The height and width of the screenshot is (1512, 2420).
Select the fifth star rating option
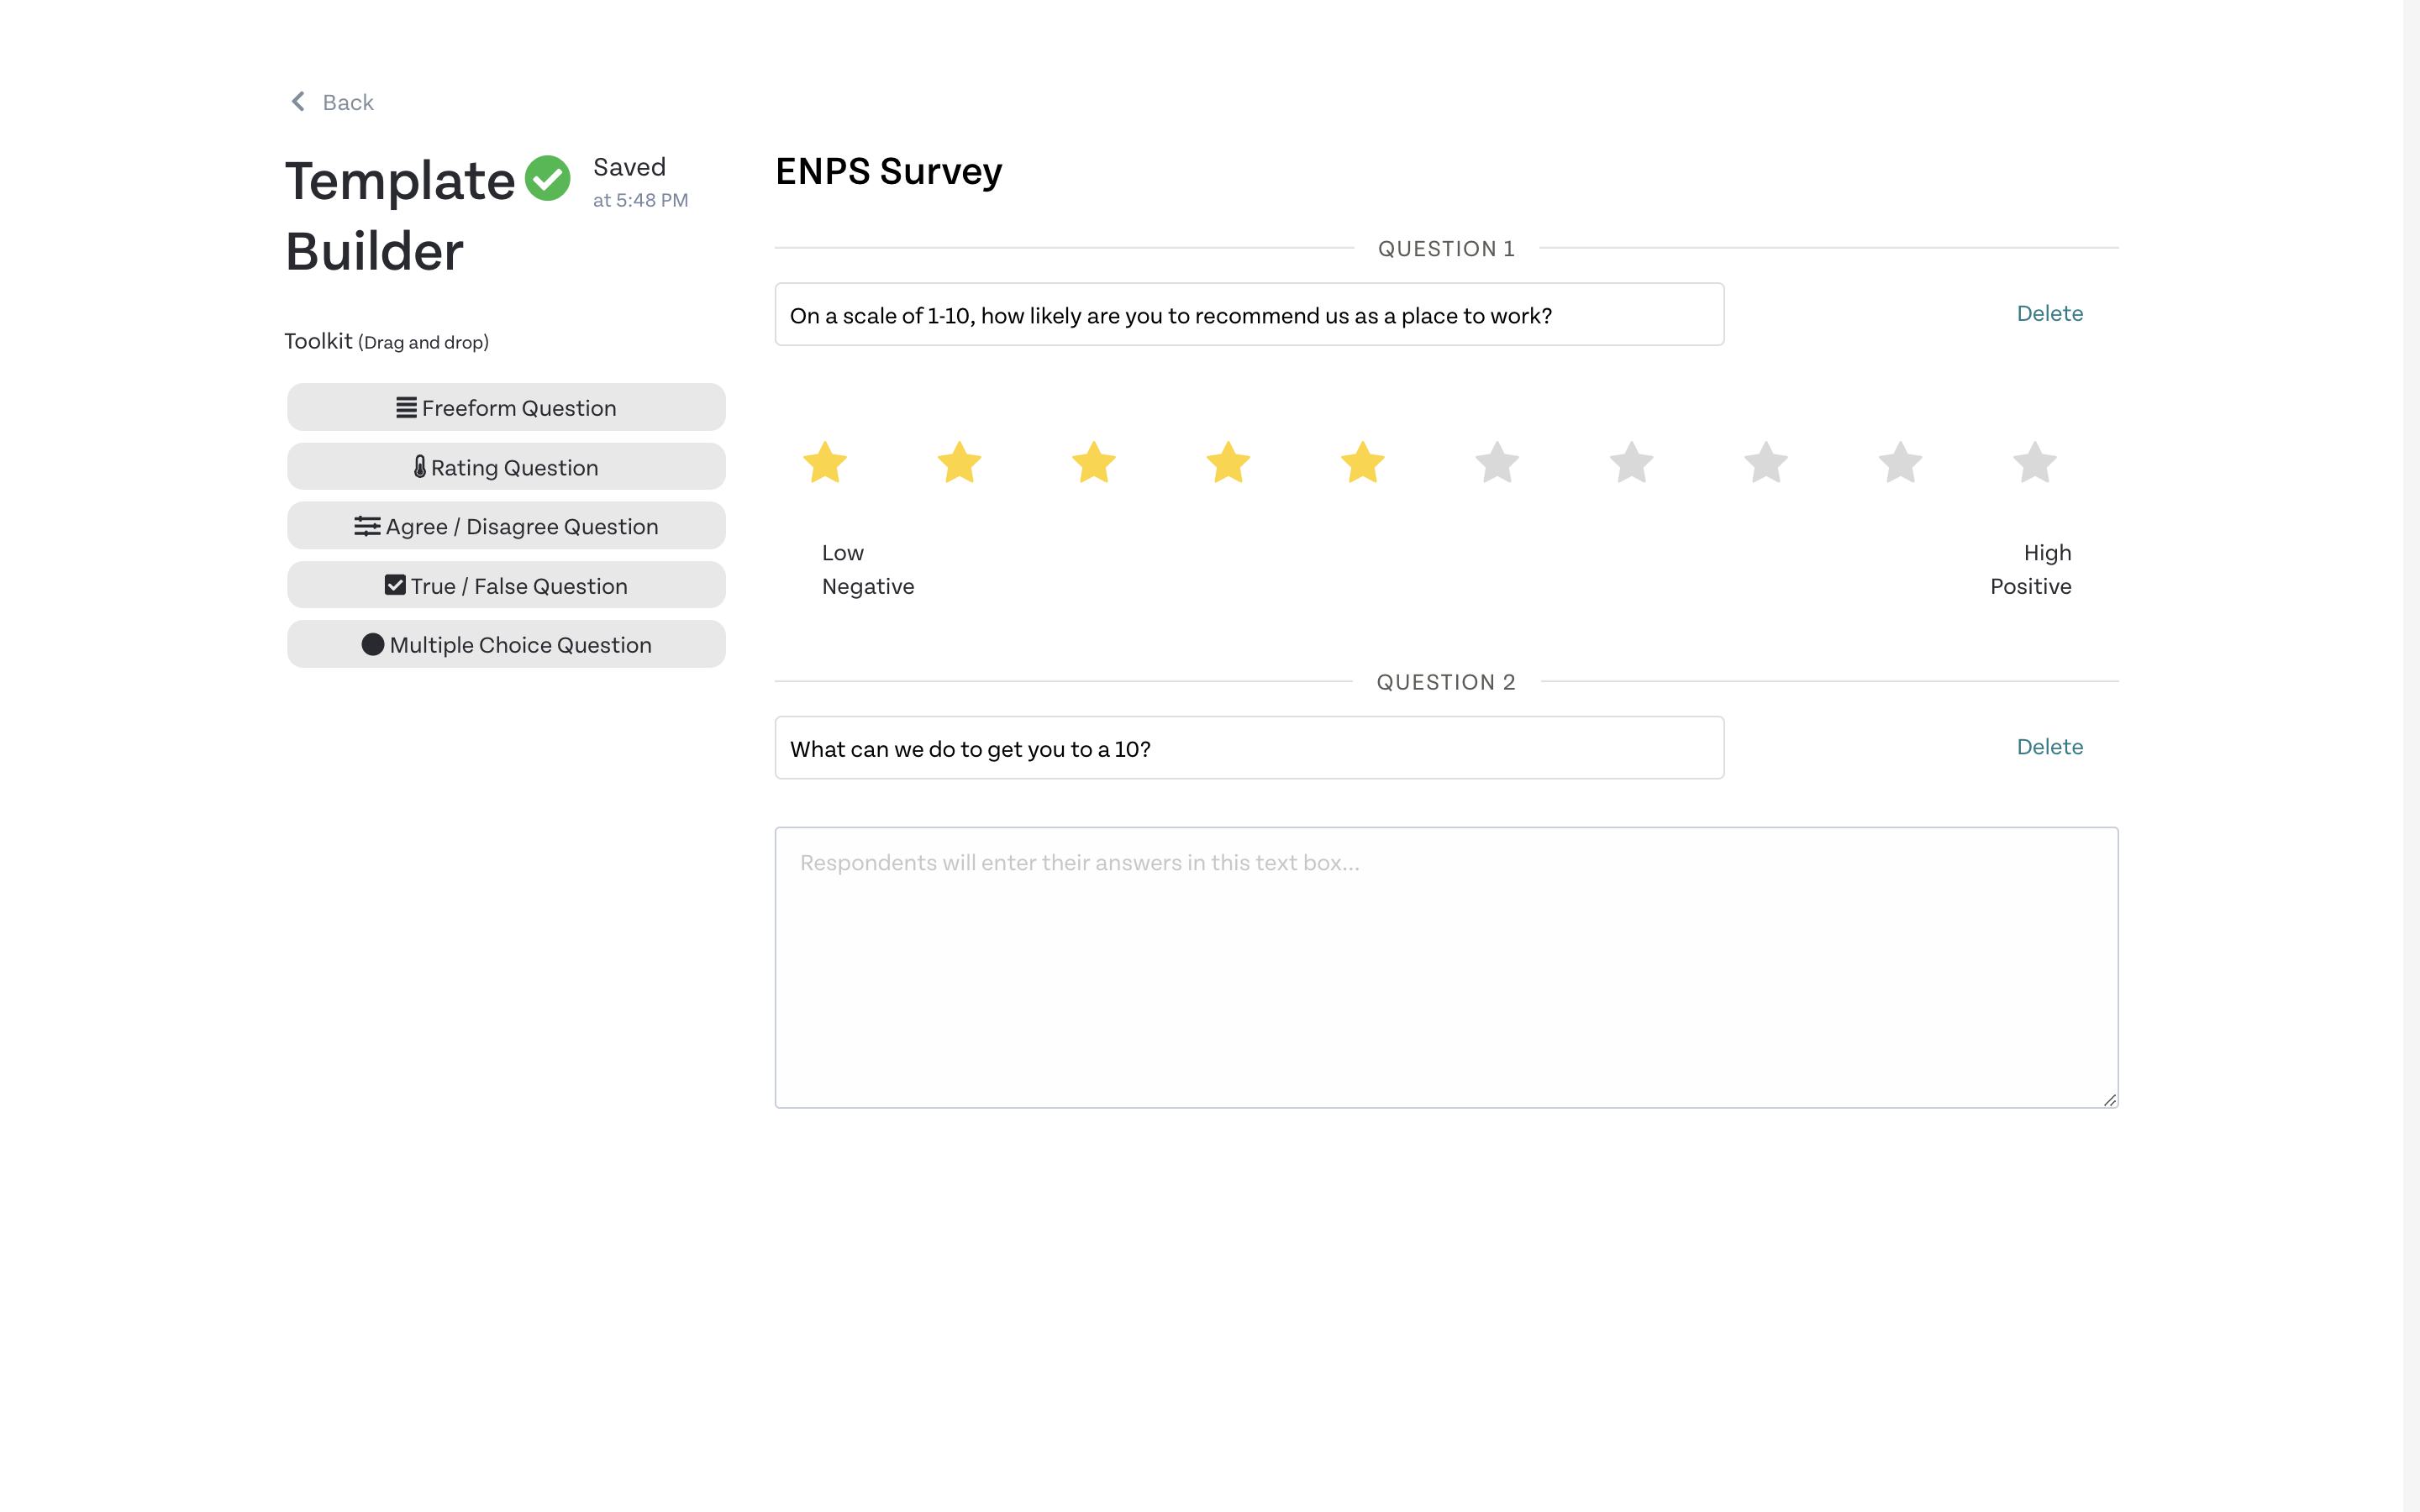[x=1360, y=462]
